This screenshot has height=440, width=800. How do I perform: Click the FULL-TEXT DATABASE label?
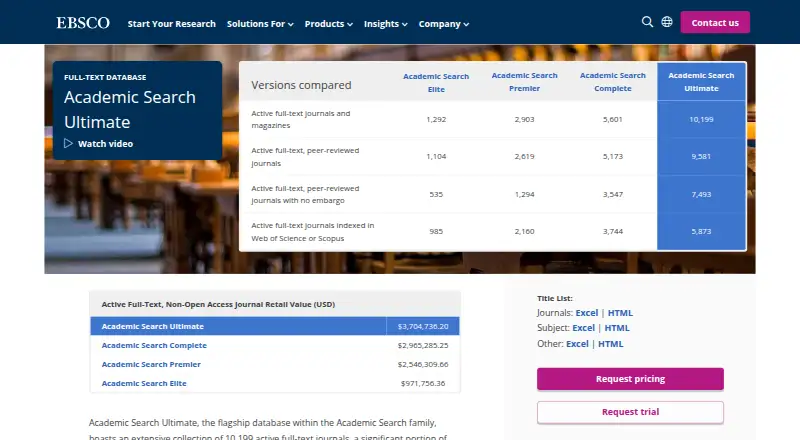[x=105, y=78]
